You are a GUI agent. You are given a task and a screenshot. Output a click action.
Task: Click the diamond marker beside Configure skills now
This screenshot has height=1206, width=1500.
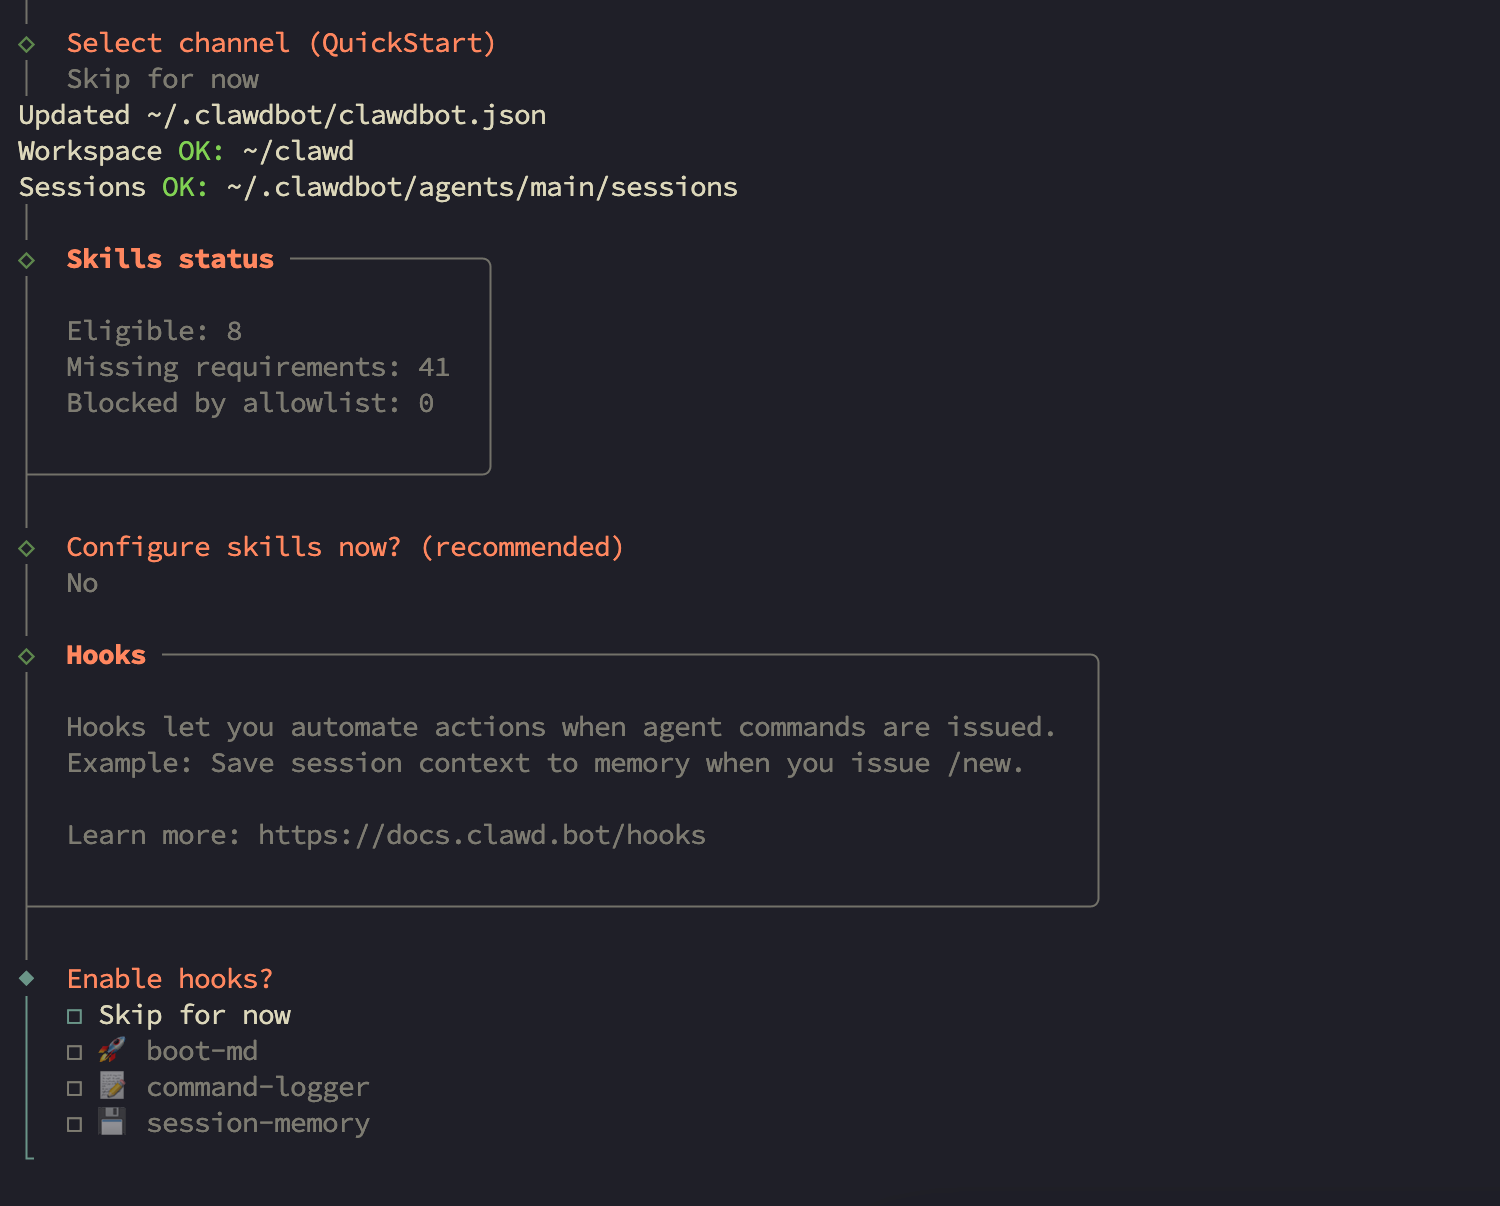click(x=27, y=548)
